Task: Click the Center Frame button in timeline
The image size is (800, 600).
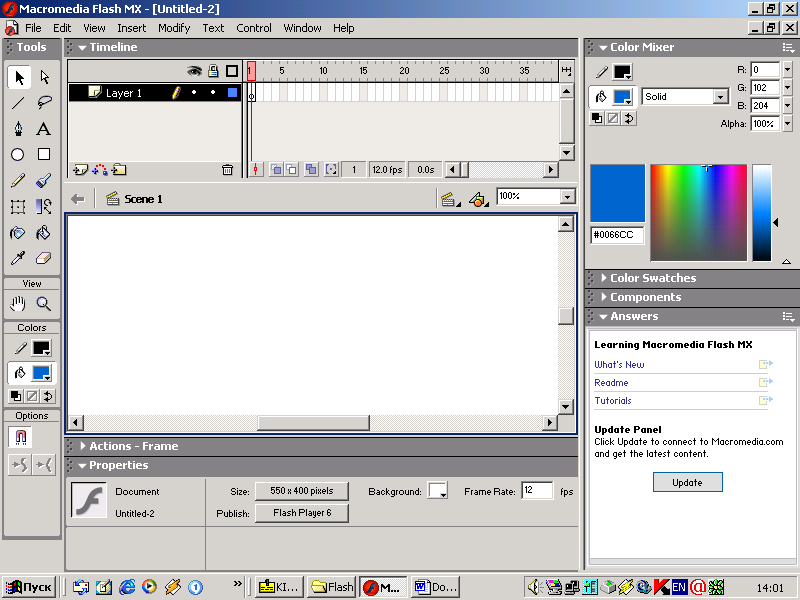Action: click(x=256, y=169)
